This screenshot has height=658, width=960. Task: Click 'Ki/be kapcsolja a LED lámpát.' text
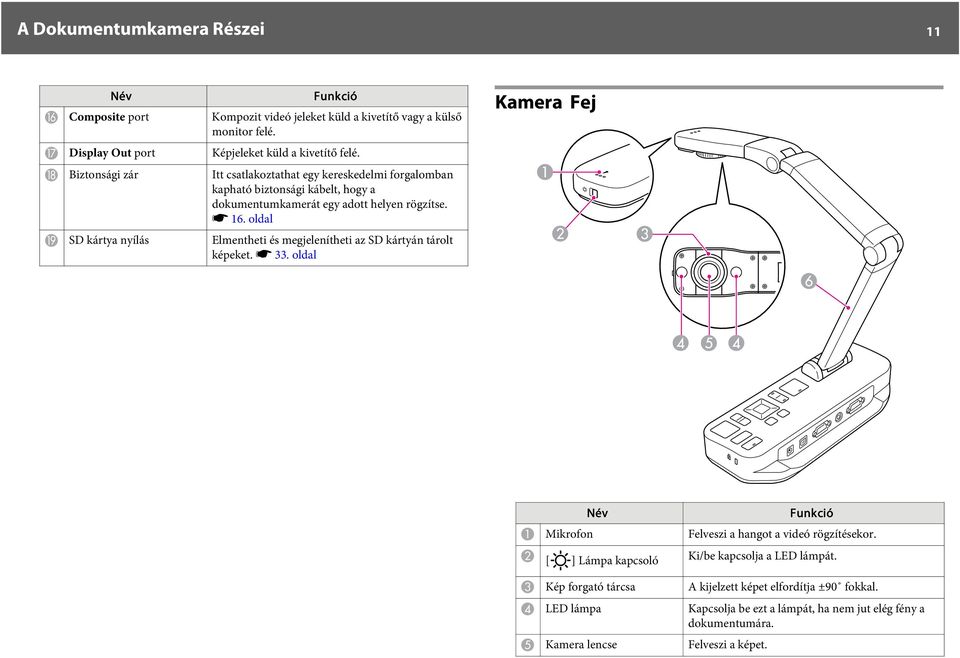point(762,556)
